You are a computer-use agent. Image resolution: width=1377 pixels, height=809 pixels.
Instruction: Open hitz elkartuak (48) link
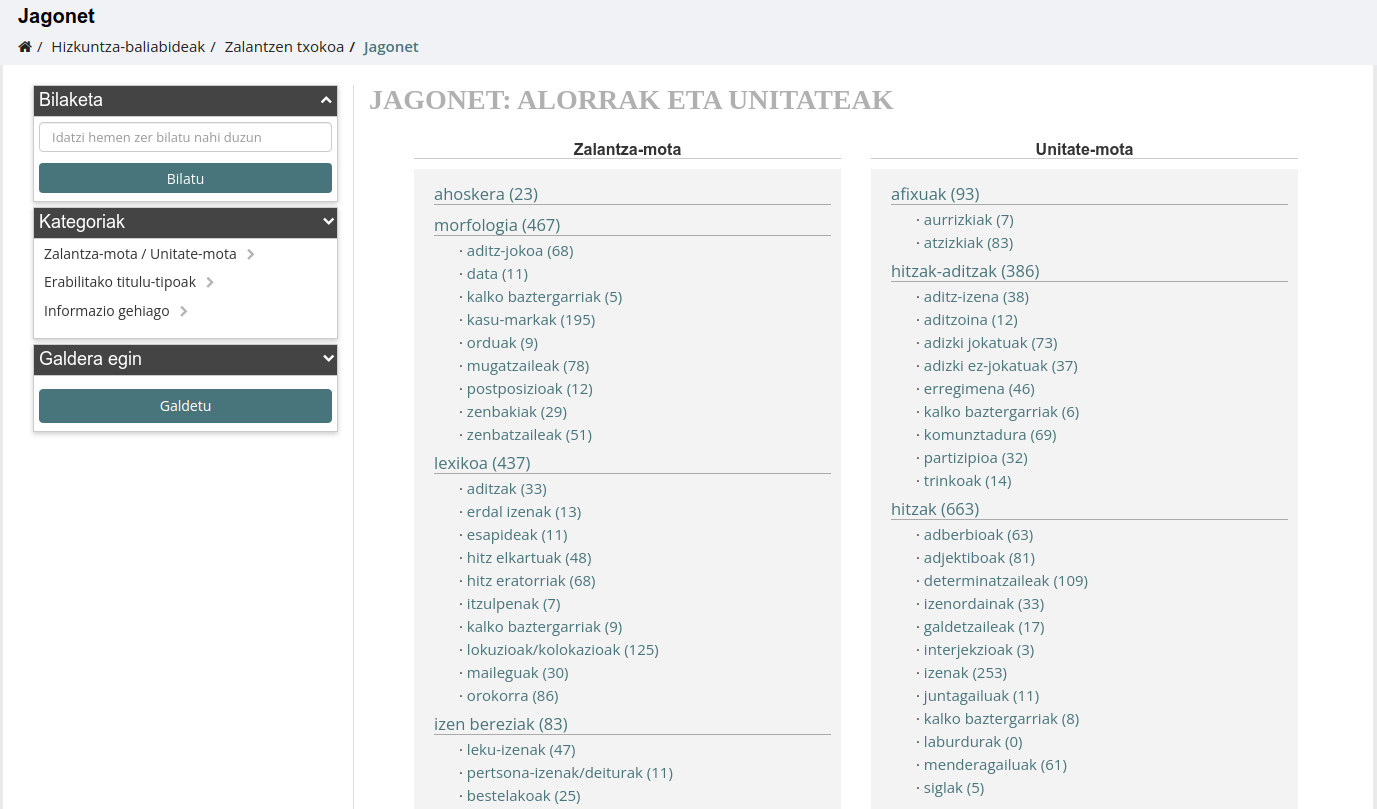[x=529, y=558]
